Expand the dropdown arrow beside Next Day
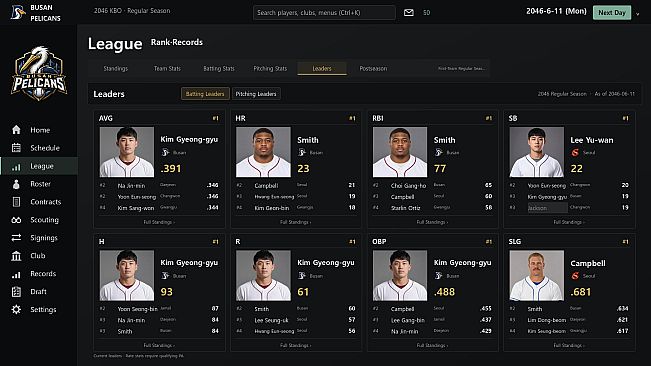This screenshot has height=366, width=651. 638,13
